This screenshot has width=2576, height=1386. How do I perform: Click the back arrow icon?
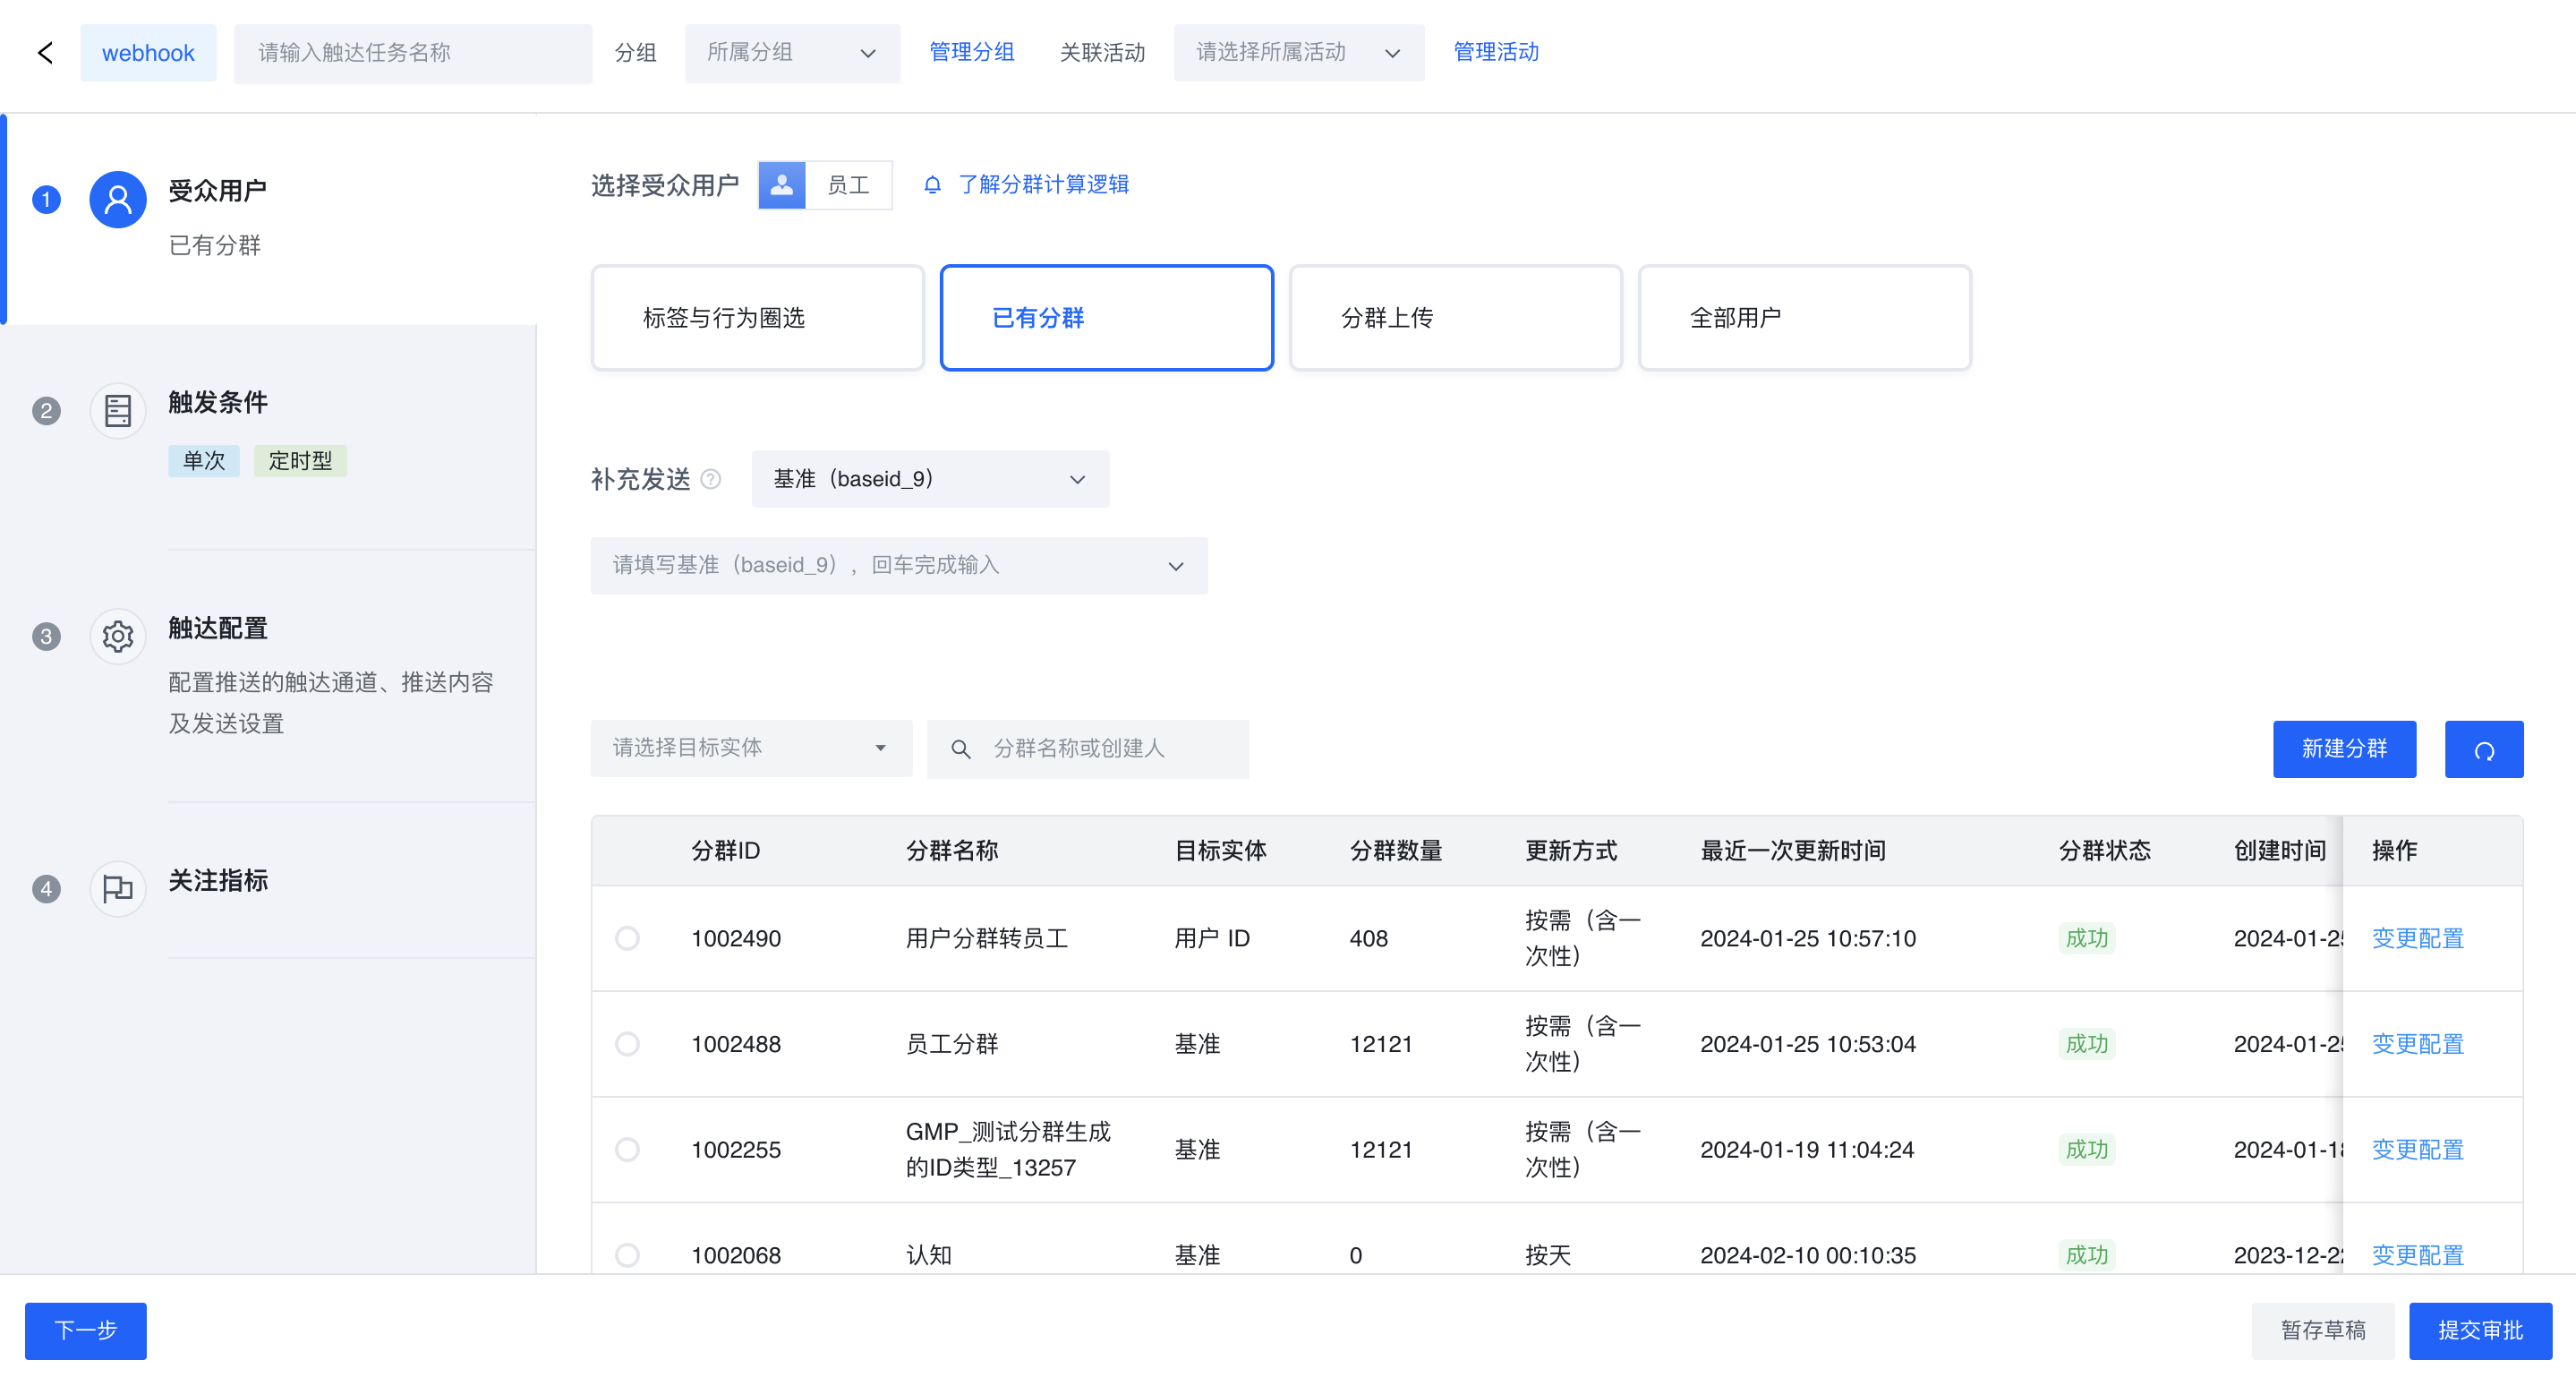(45, 53)
